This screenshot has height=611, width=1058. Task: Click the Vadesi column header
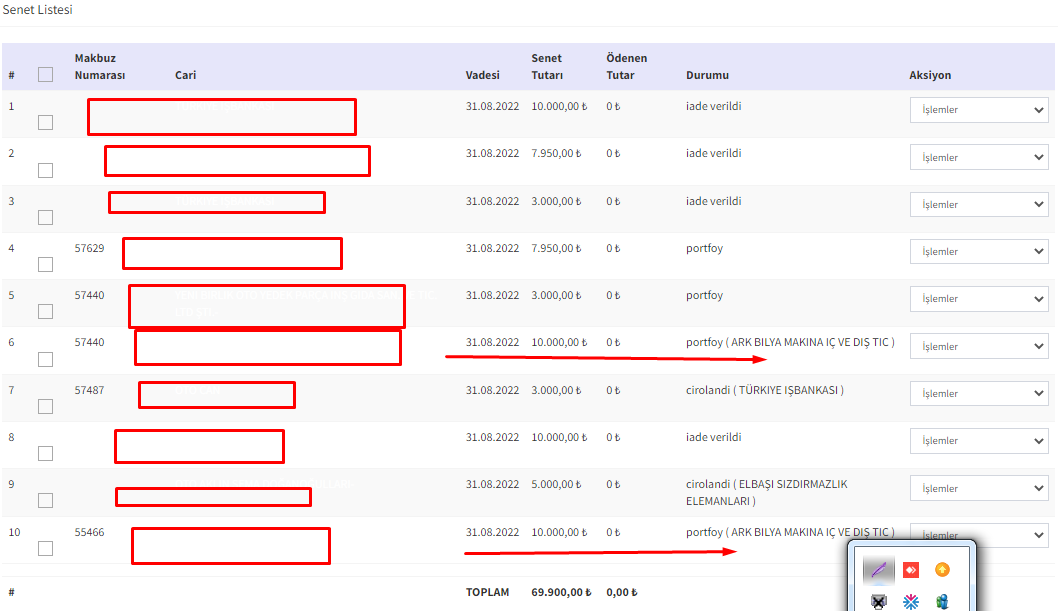[482, 75]
